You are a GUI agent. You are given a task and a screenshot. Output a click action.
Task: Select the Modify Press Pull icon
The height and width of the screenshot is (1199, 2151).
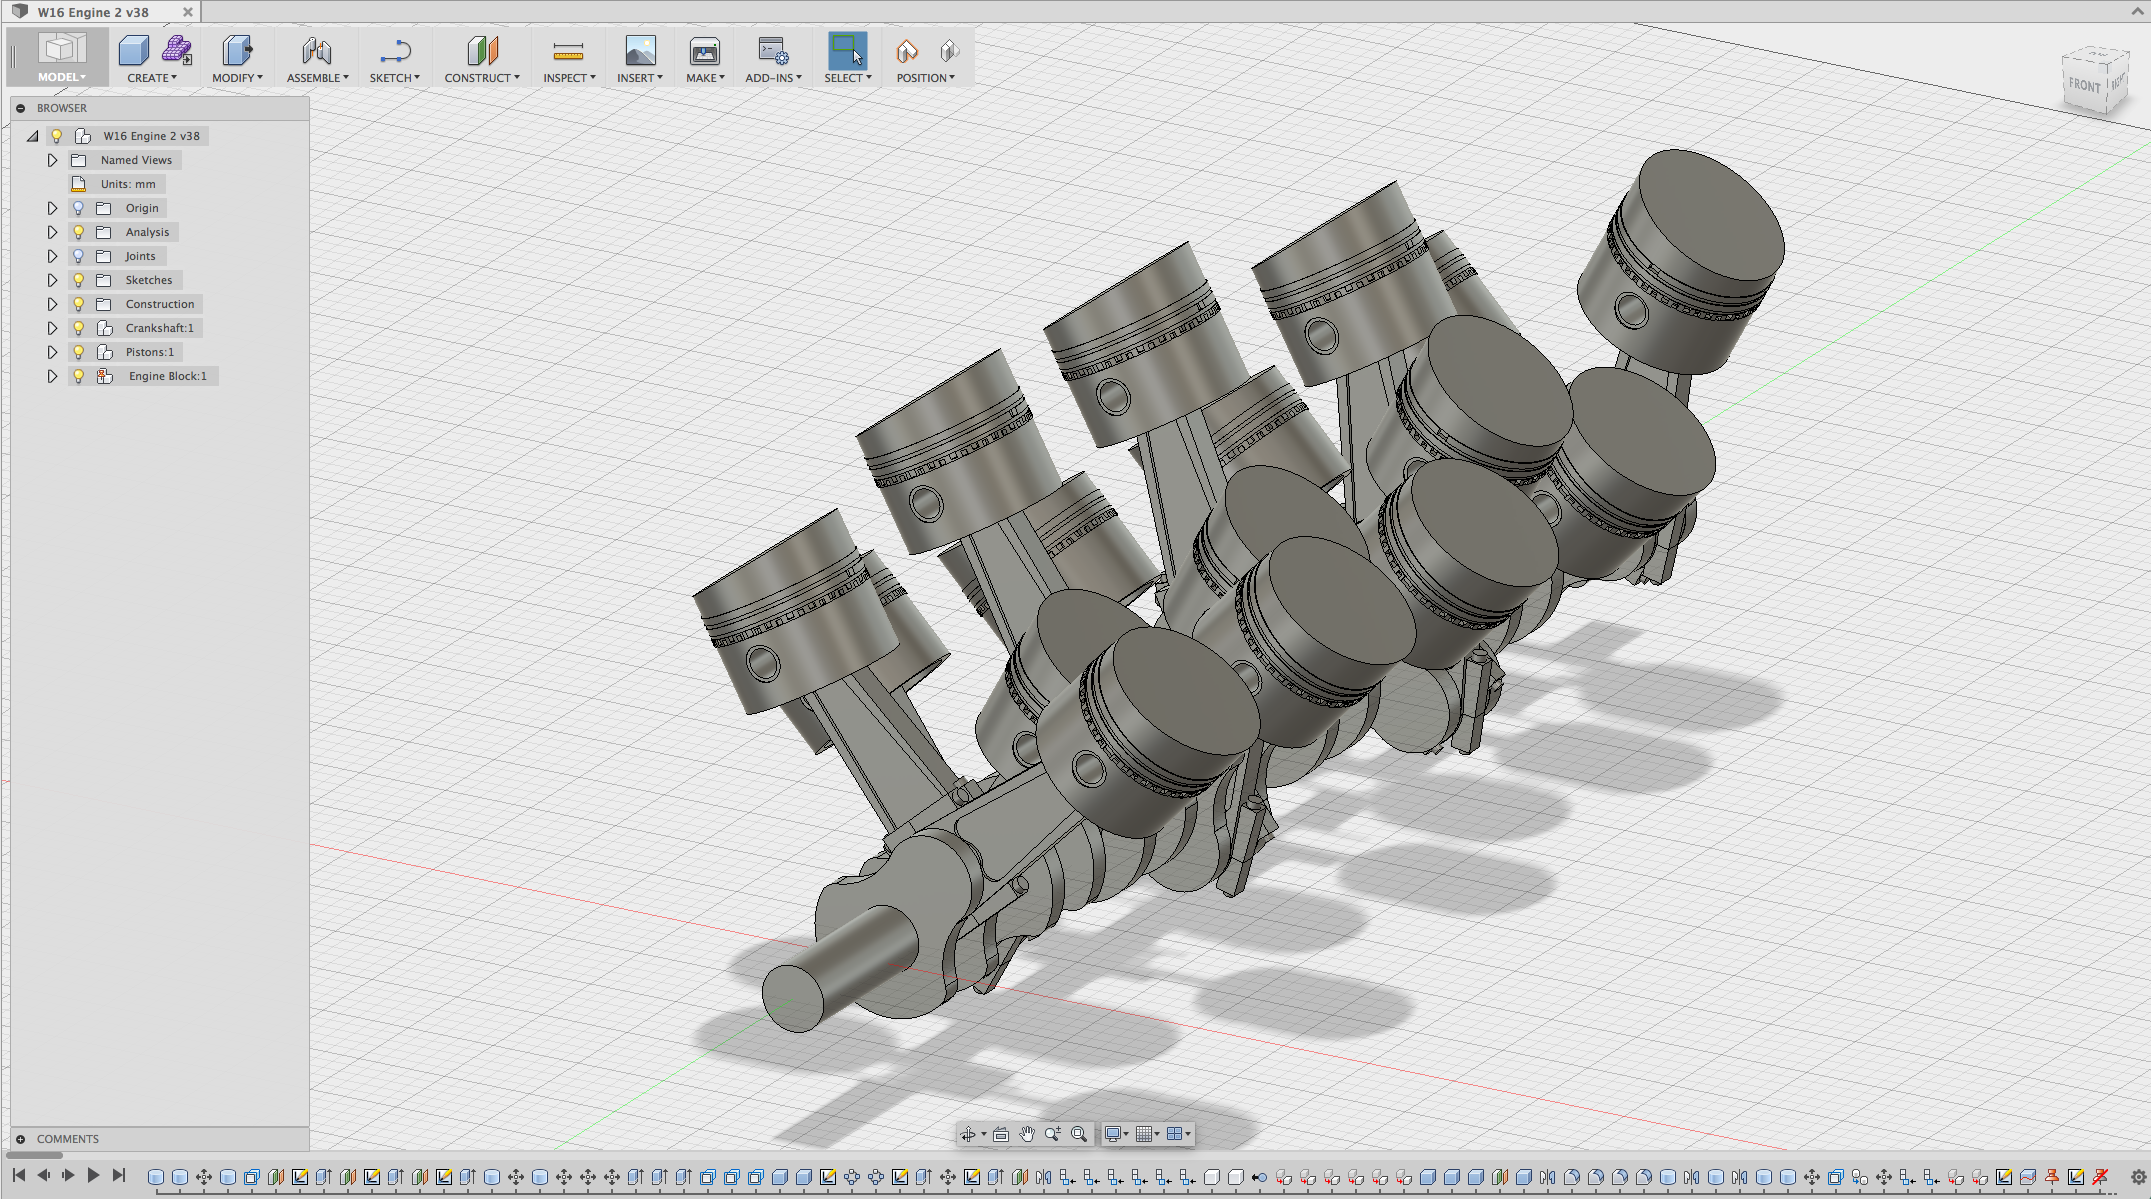click(237, 50)
